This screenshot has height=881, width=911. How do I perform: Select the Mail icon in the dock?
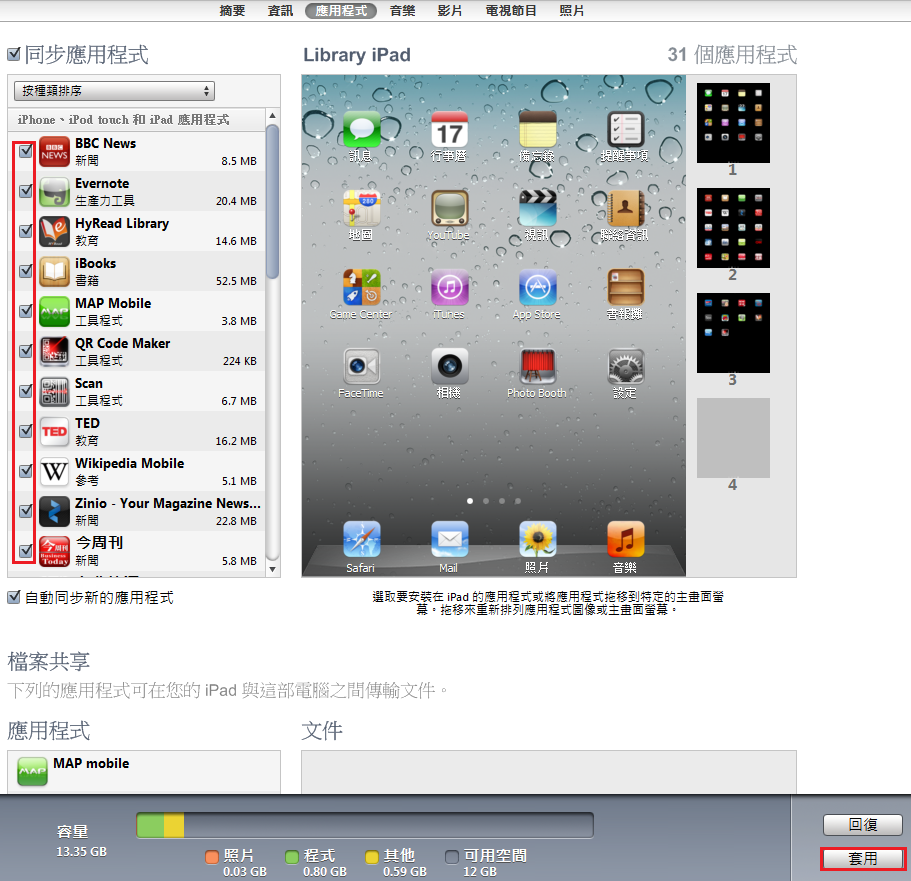pyautogui.click(x=449, y=539)
